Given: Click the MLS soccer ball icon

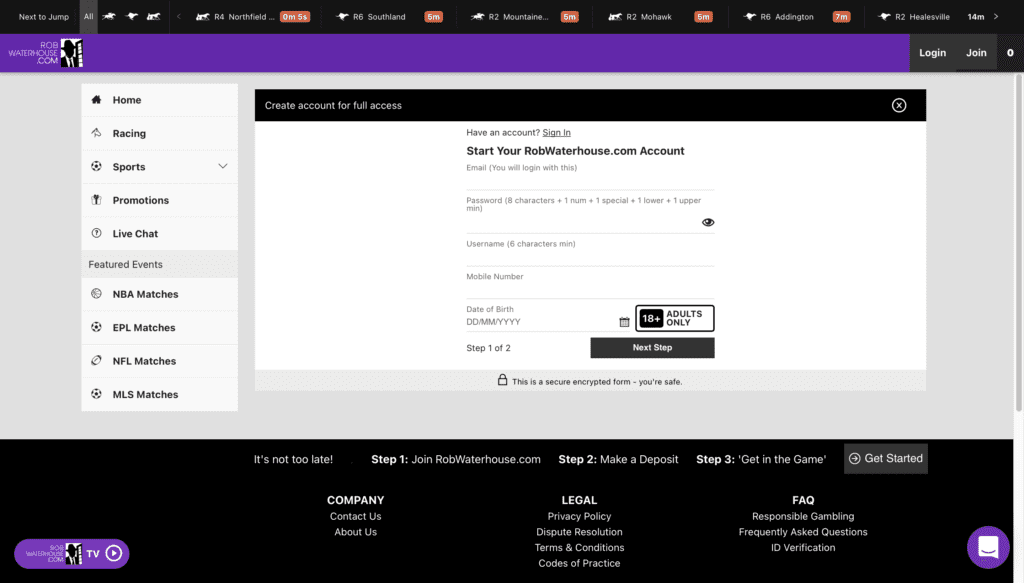Looking at the screenshot, I should [97, 394].
